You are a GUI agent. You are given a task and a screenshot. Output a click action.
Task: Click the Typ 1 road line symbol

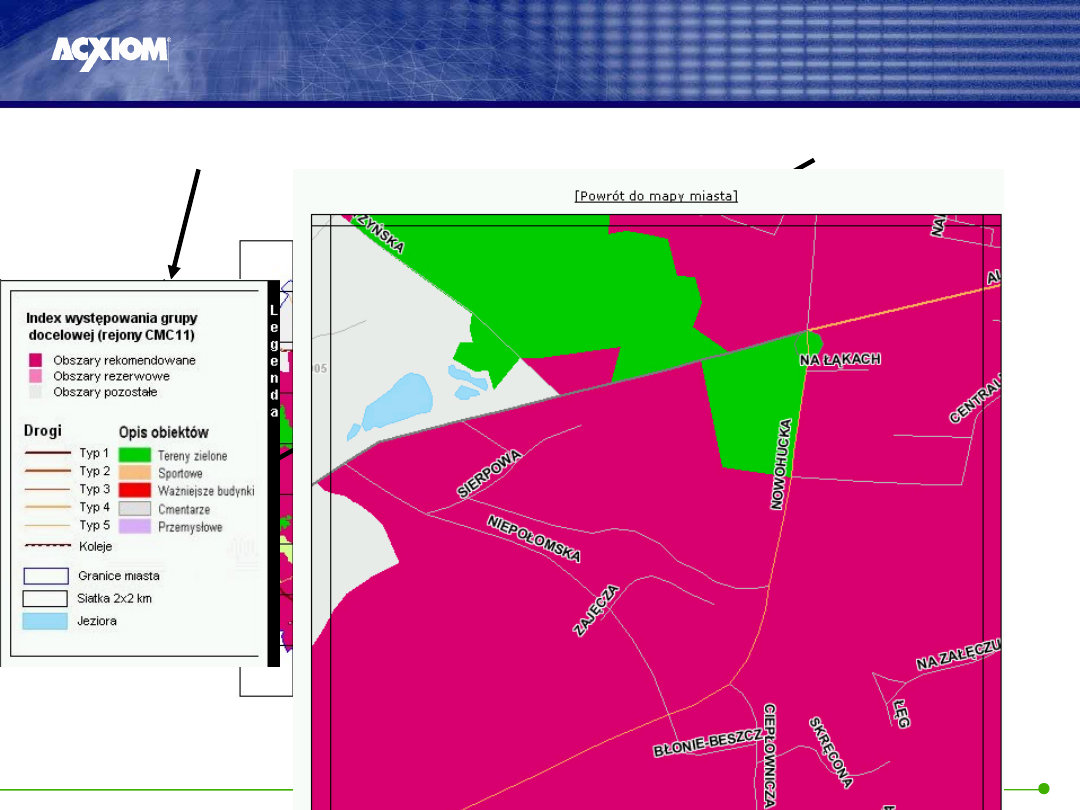click(x=47, y=453)
